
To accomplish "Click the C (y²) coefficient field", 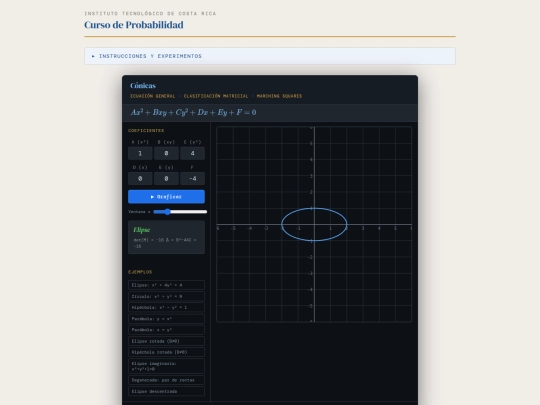I will (x=193, y=153).
